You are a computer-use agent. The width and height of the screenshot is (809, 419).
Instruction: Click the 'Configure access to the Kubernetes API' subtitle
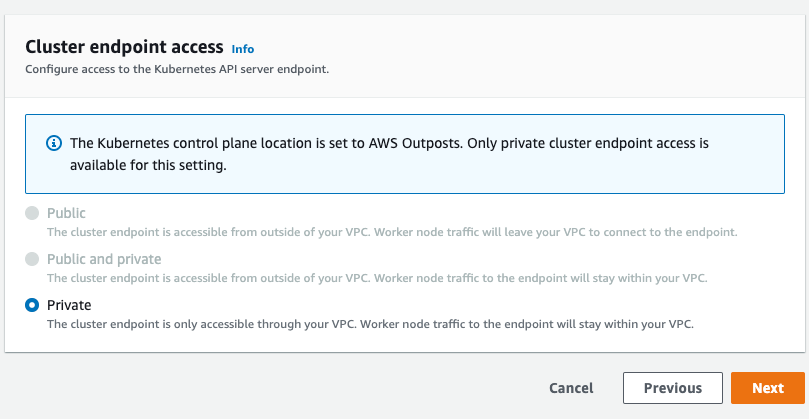(177, 69)
